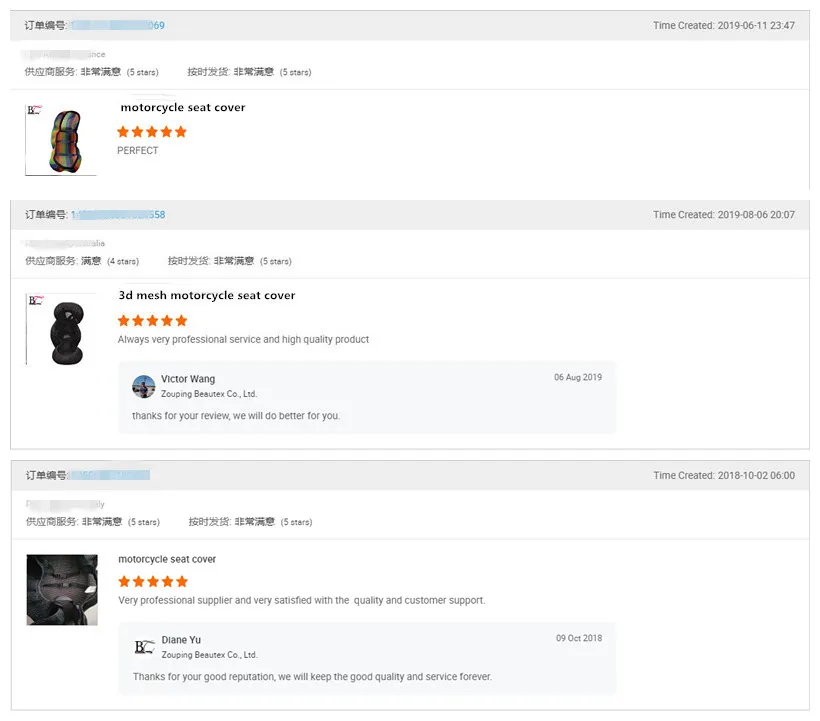Open the blurred third order number link
Viewport: 820px width, 721px height.
(110, 475)
